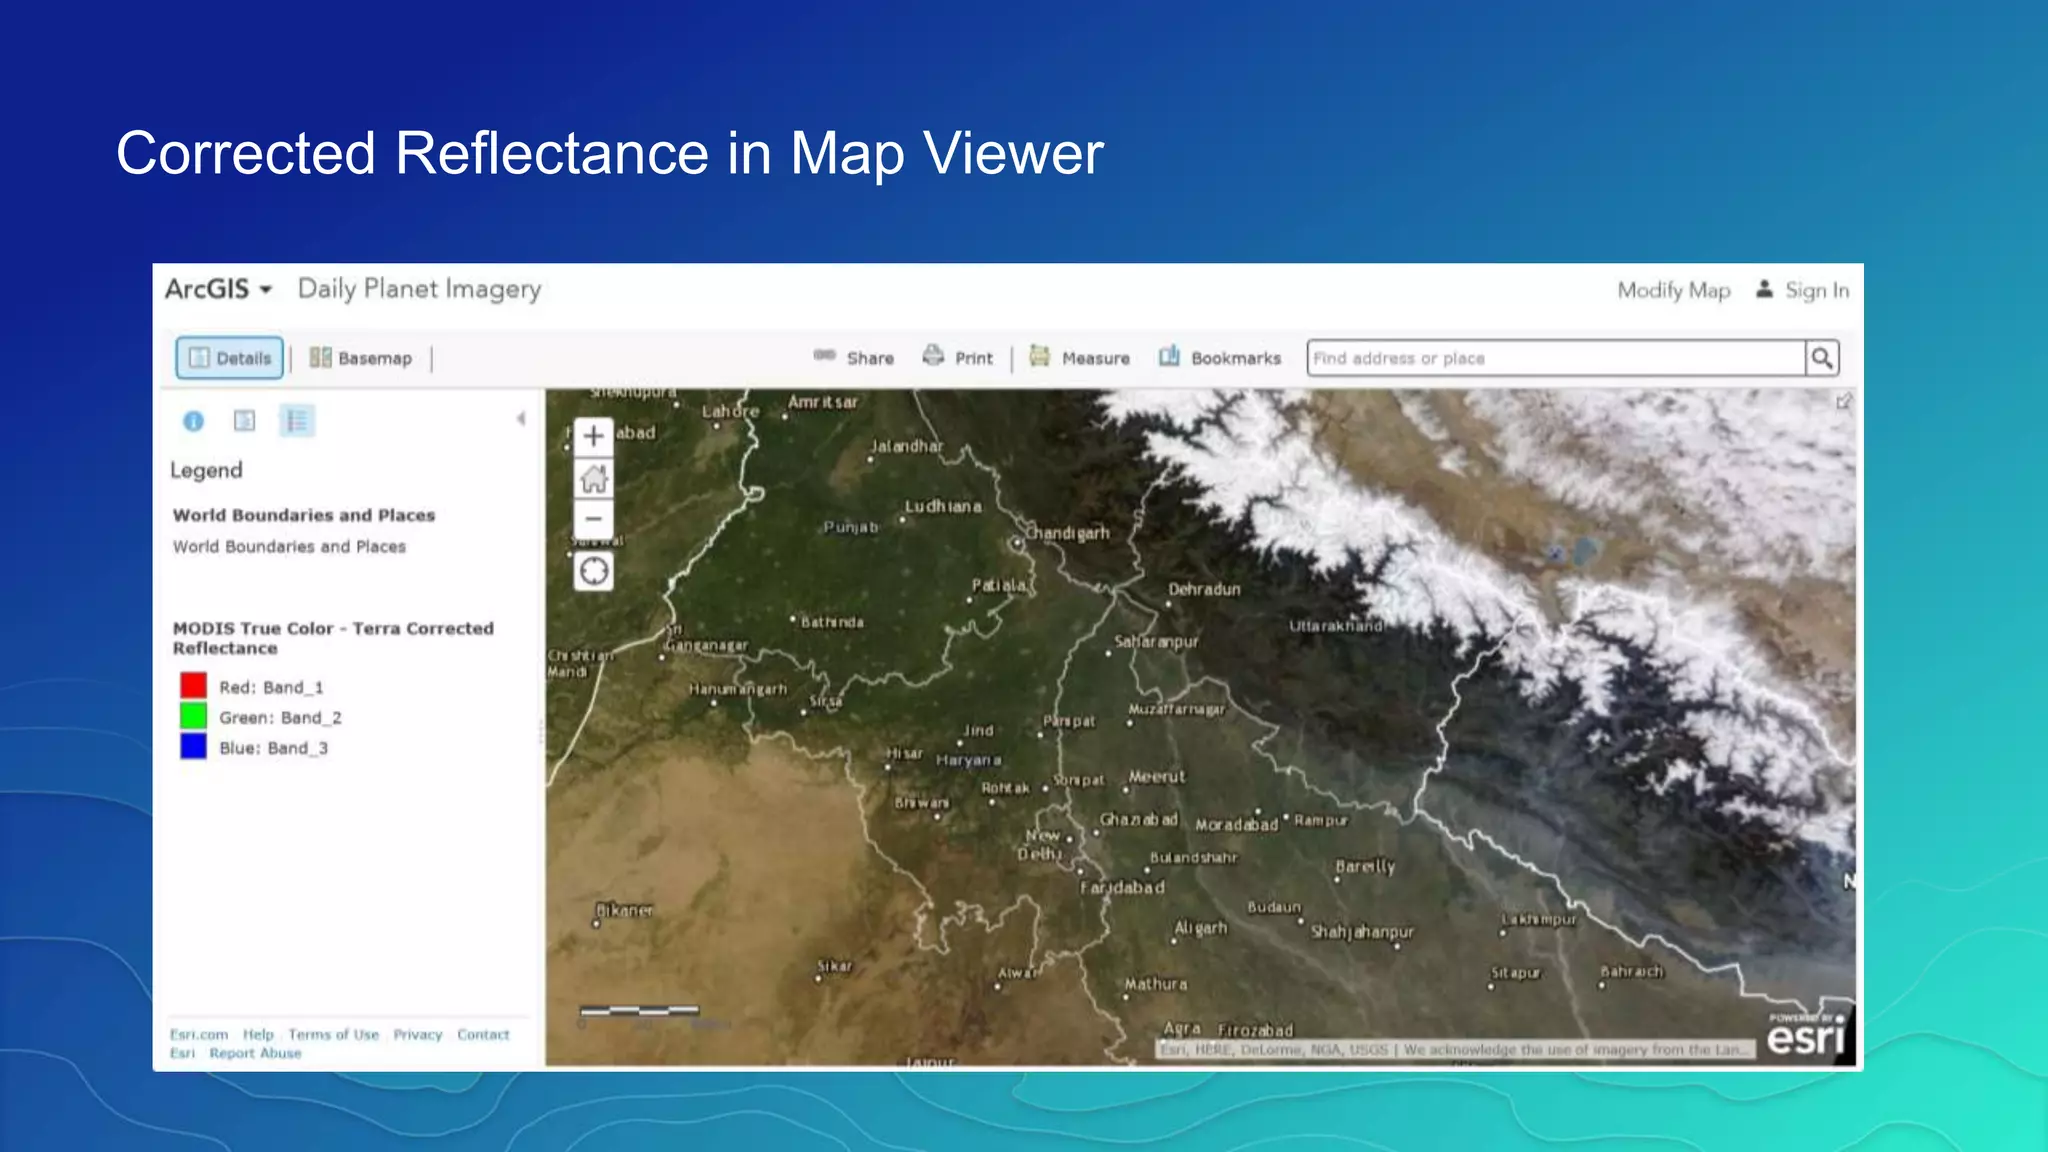Click the blue Band_3 swatch
Image resolution: width=2048 pixels, height=1152 pixels.
193,747
